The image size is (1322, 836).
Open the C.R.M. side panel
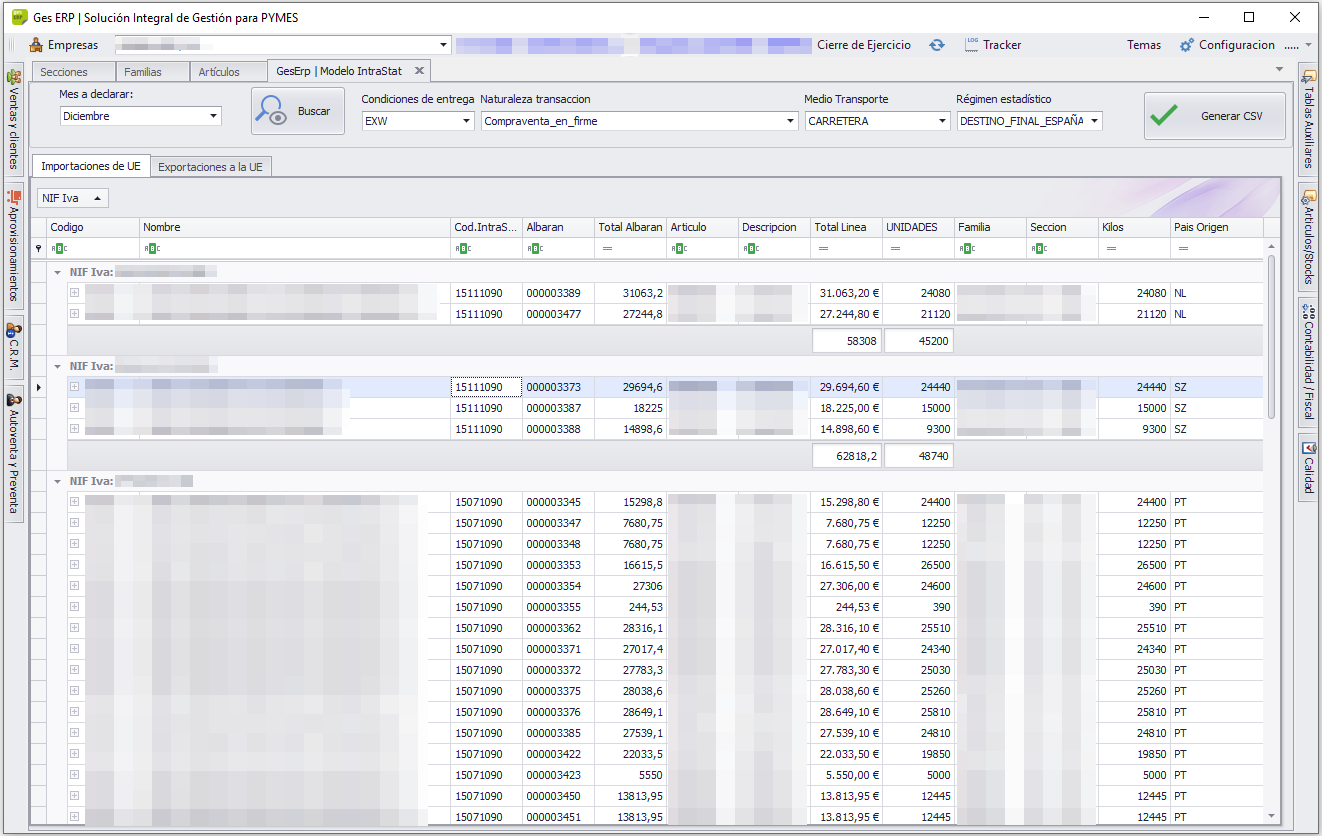point(14,348)
